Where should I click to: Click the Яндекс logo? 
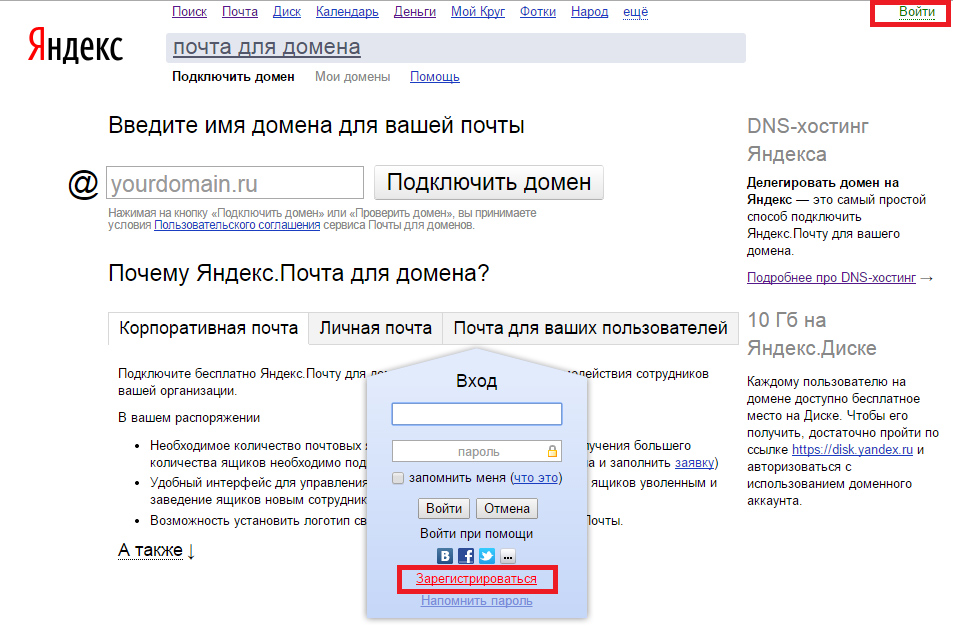(75, 46)
